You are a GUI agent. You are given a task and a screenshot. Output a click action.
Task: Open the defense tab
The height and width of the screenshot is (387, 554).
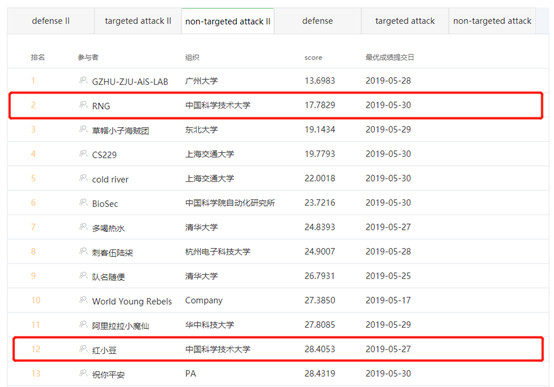pos(317,21)
